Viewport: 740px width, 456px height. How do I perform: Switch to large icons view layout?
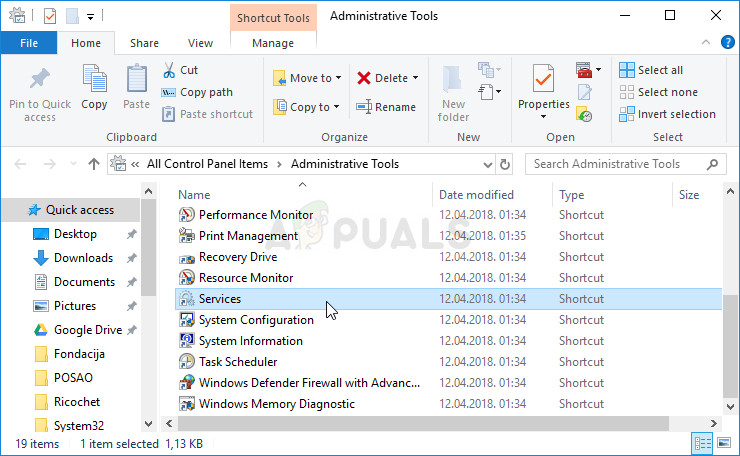click(x=724, y=444)
